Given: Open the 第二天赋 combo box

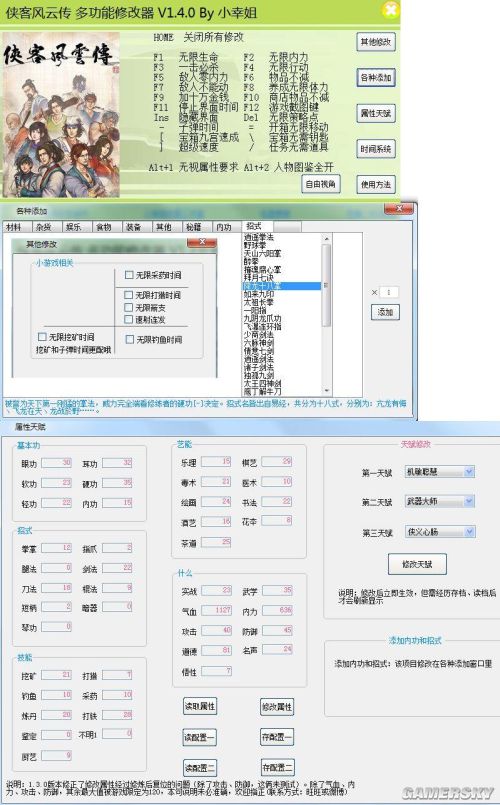Looking at the screenshot, I should pyautogui.click(x=469, y=501).
